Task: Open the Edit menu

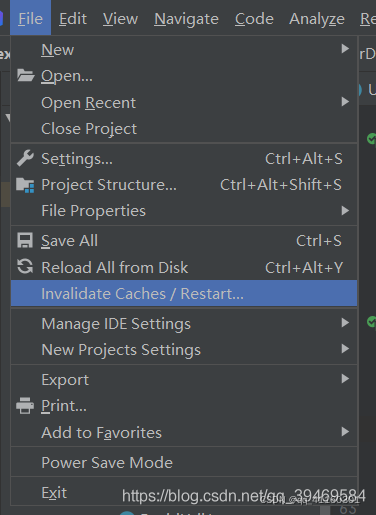Action: coord(73,19)
